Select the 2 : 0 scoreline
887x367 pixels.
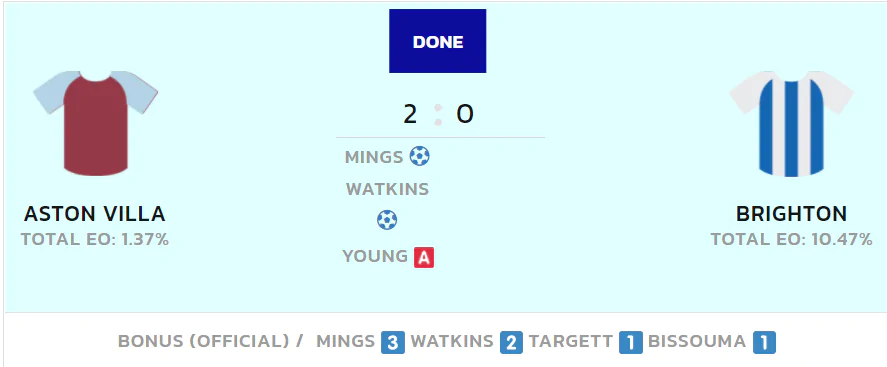438,115
